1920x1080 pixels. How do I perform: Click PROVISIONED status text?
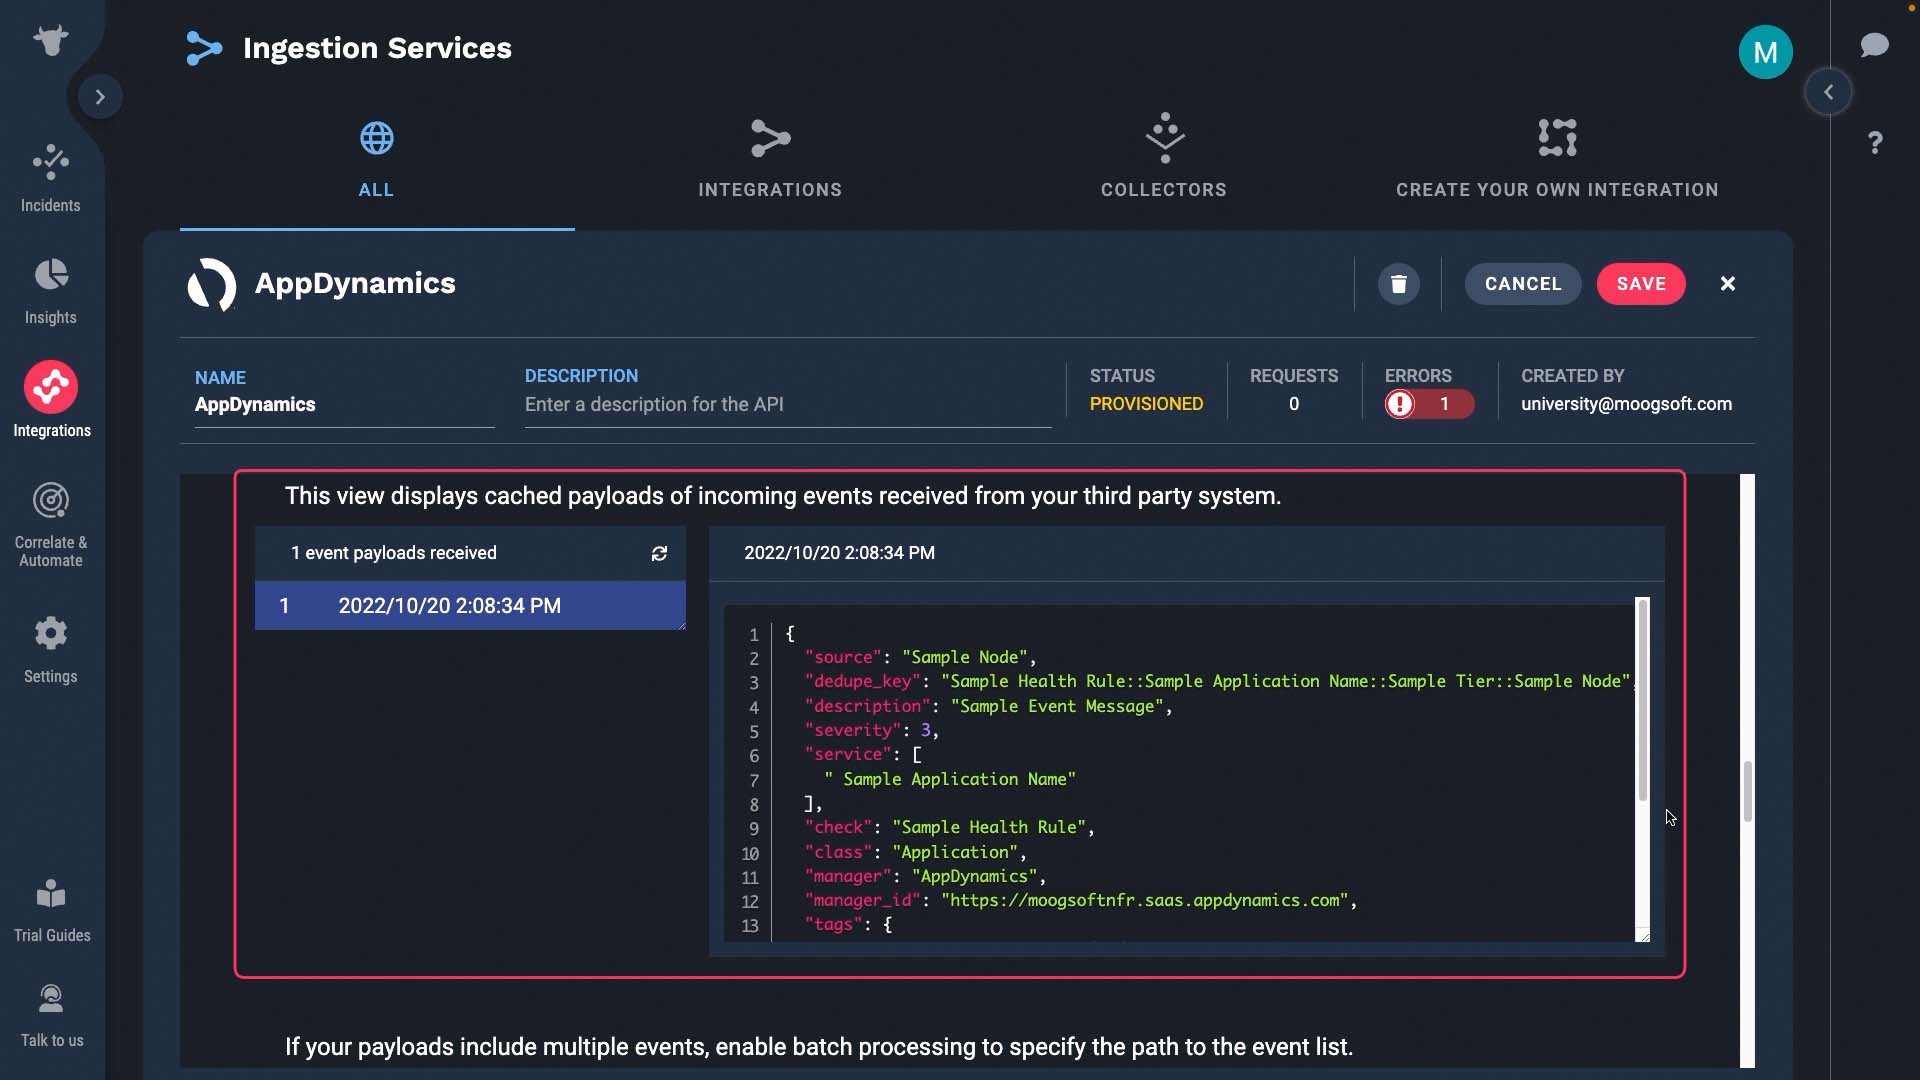click(1146, 404)
